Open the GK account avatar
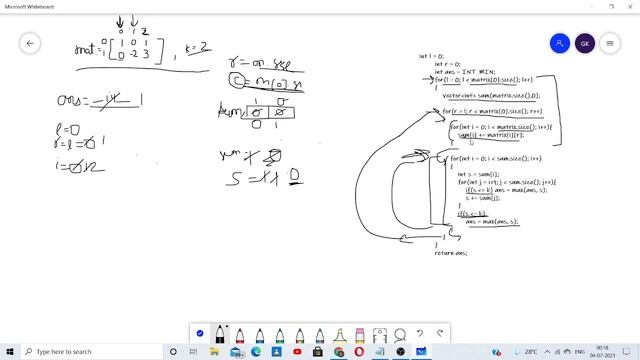The image size is (640, 360). 584,43
